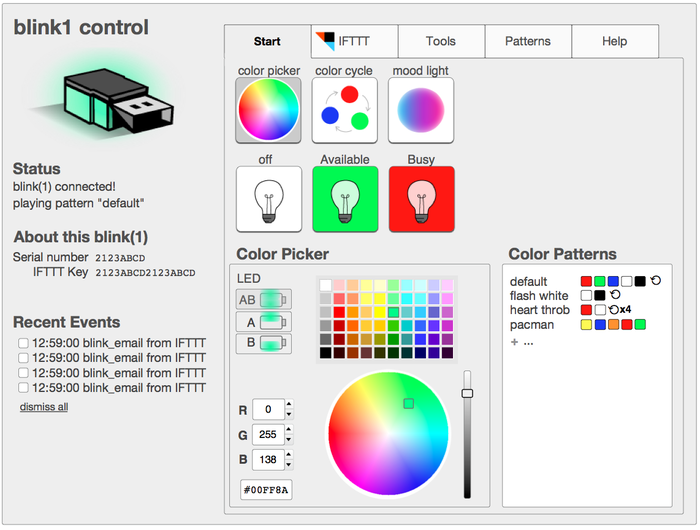
Task: Click the IFTTT logo in the tab
Action: 325,41
